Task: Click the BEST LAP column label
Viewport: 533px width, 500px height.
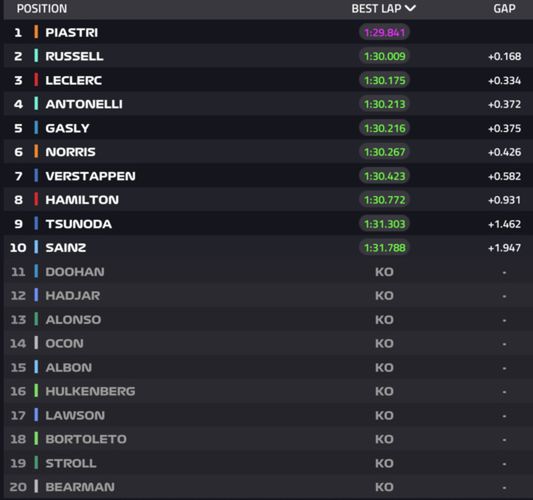Action: tap(376, 8)
